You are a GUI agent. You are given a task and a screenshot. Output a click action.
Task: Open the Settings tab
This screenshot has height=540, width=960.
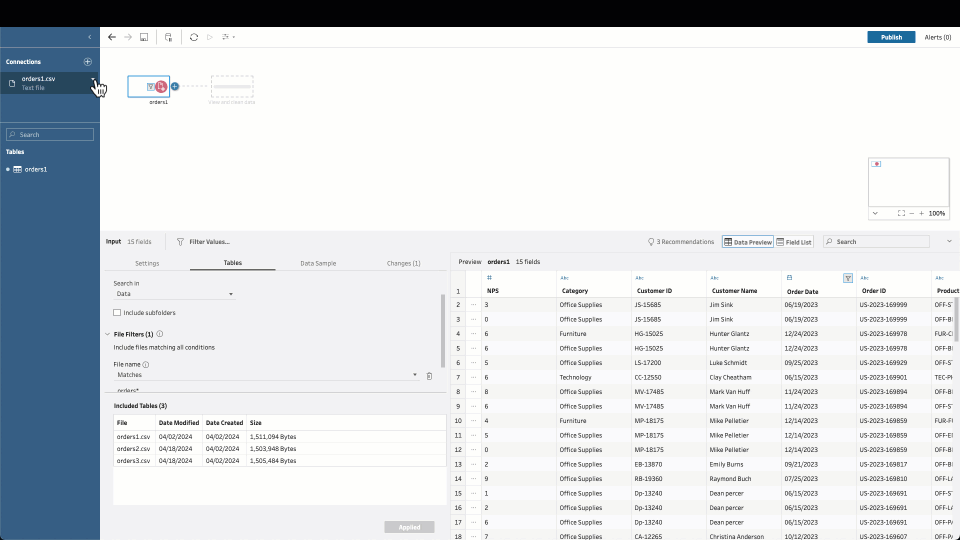coord(147,263)
